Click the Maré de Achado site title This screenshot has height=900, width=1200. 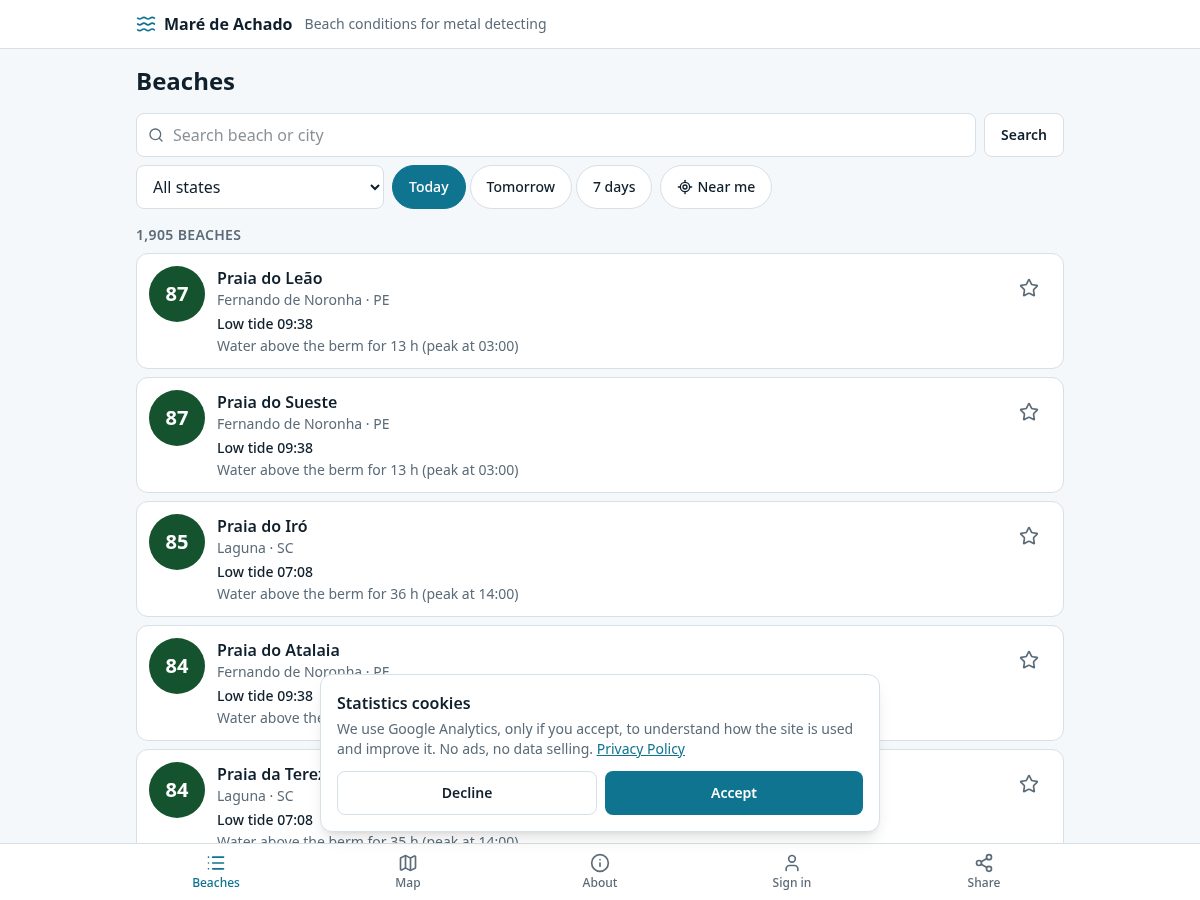click(228, 24)
